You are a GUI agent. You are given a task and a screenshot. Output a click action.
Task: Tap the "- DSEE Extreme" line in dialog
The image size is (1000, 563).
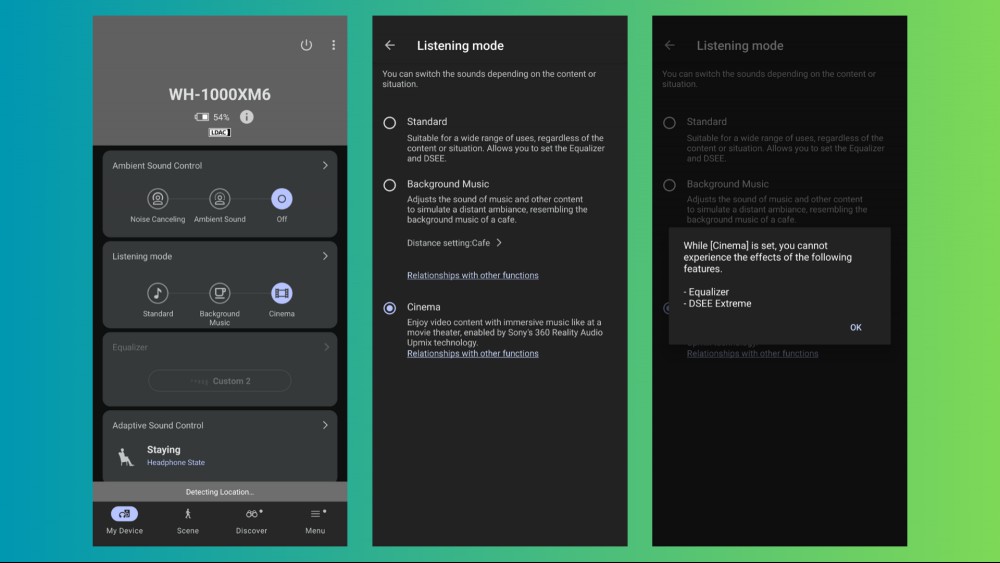pos(717,303)
